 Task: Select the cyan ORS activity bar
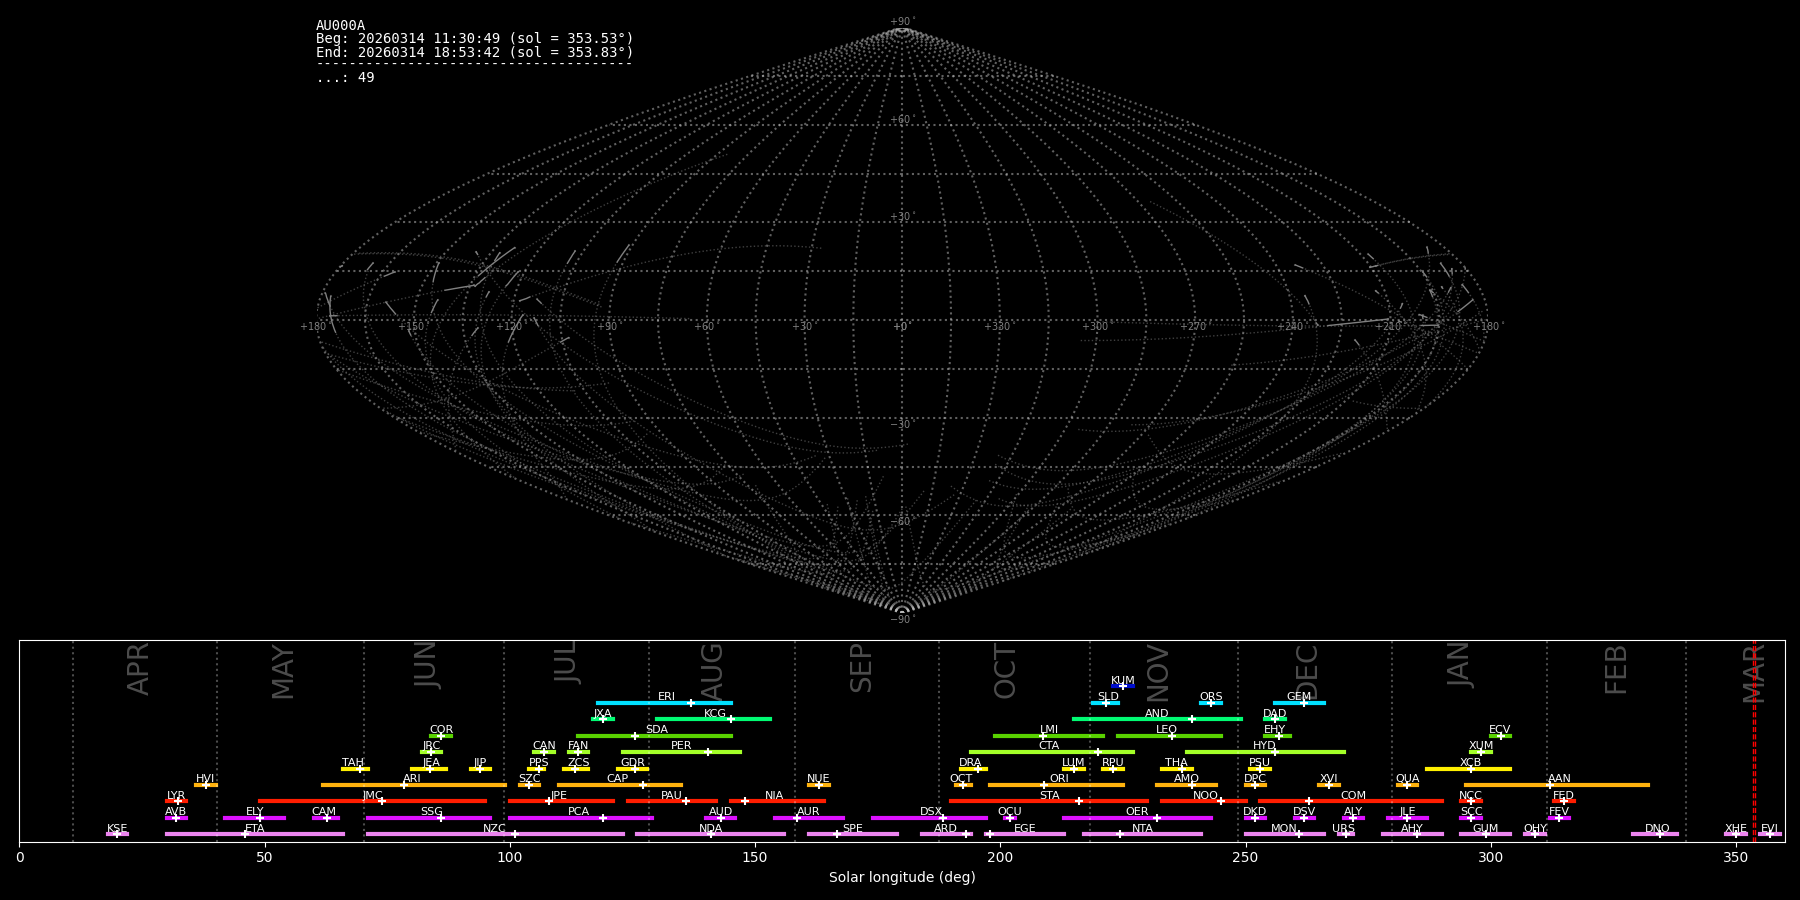[1211, 703]
